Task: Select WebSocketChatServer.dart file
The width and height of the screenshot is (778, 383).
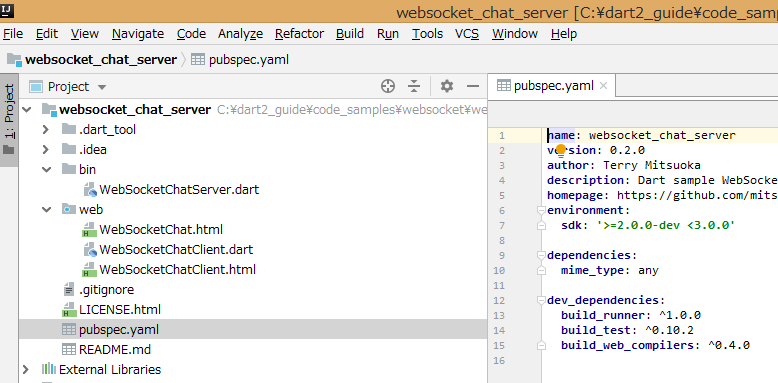Action: 179,190
